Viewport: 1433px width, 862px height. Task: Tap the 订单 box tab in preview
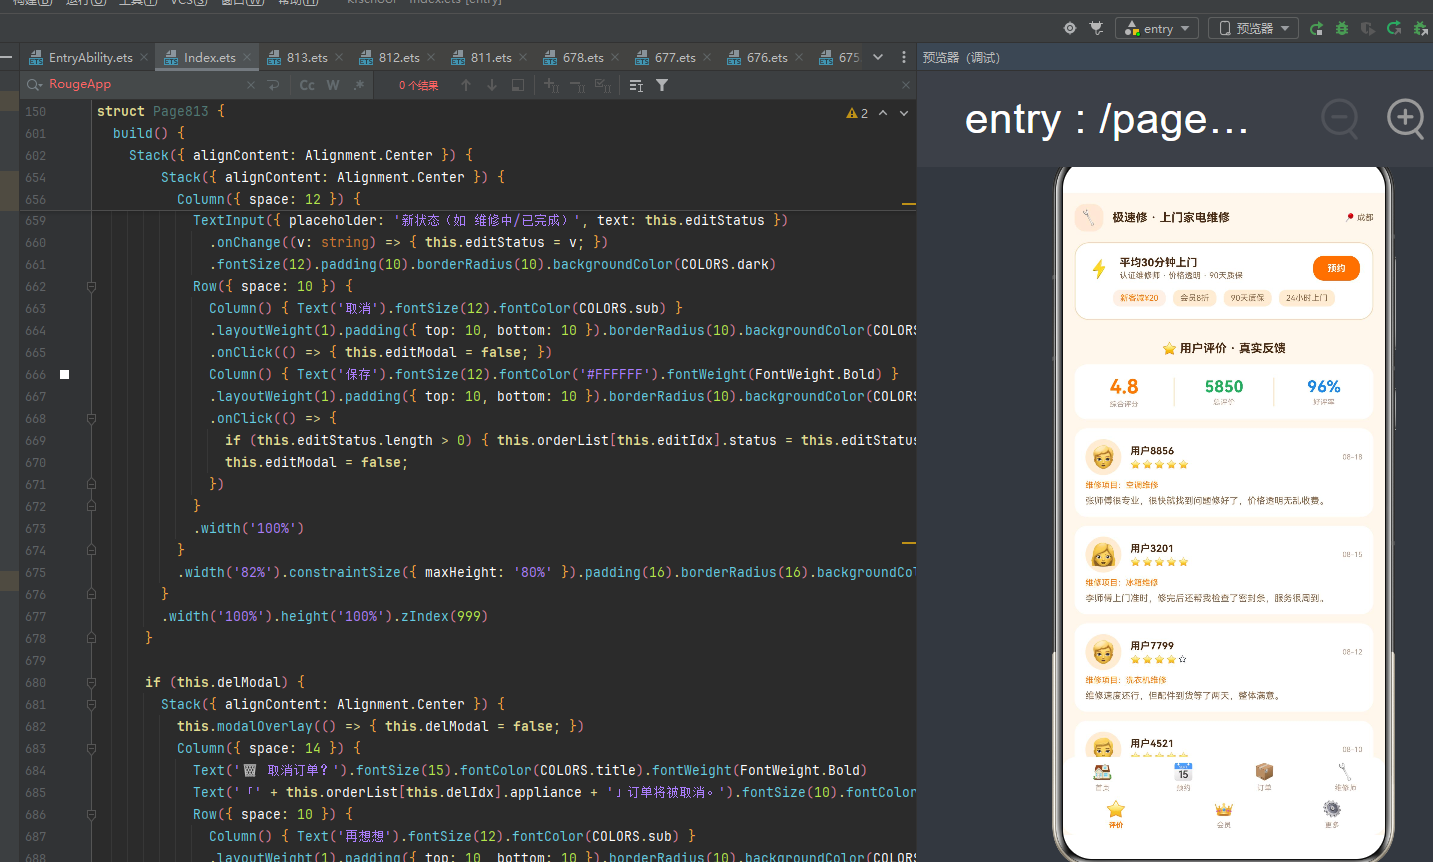[1264, 777]
